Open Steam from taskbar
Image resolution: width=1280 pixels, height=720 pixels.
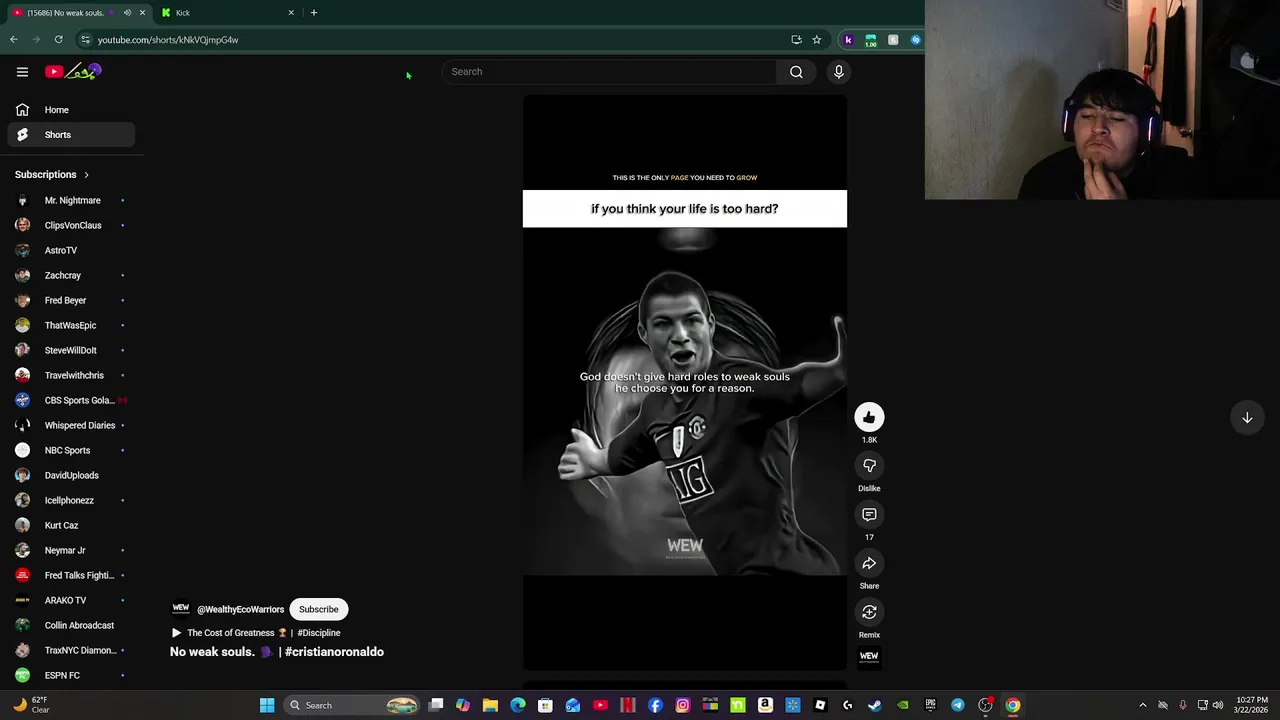(875, 705)
